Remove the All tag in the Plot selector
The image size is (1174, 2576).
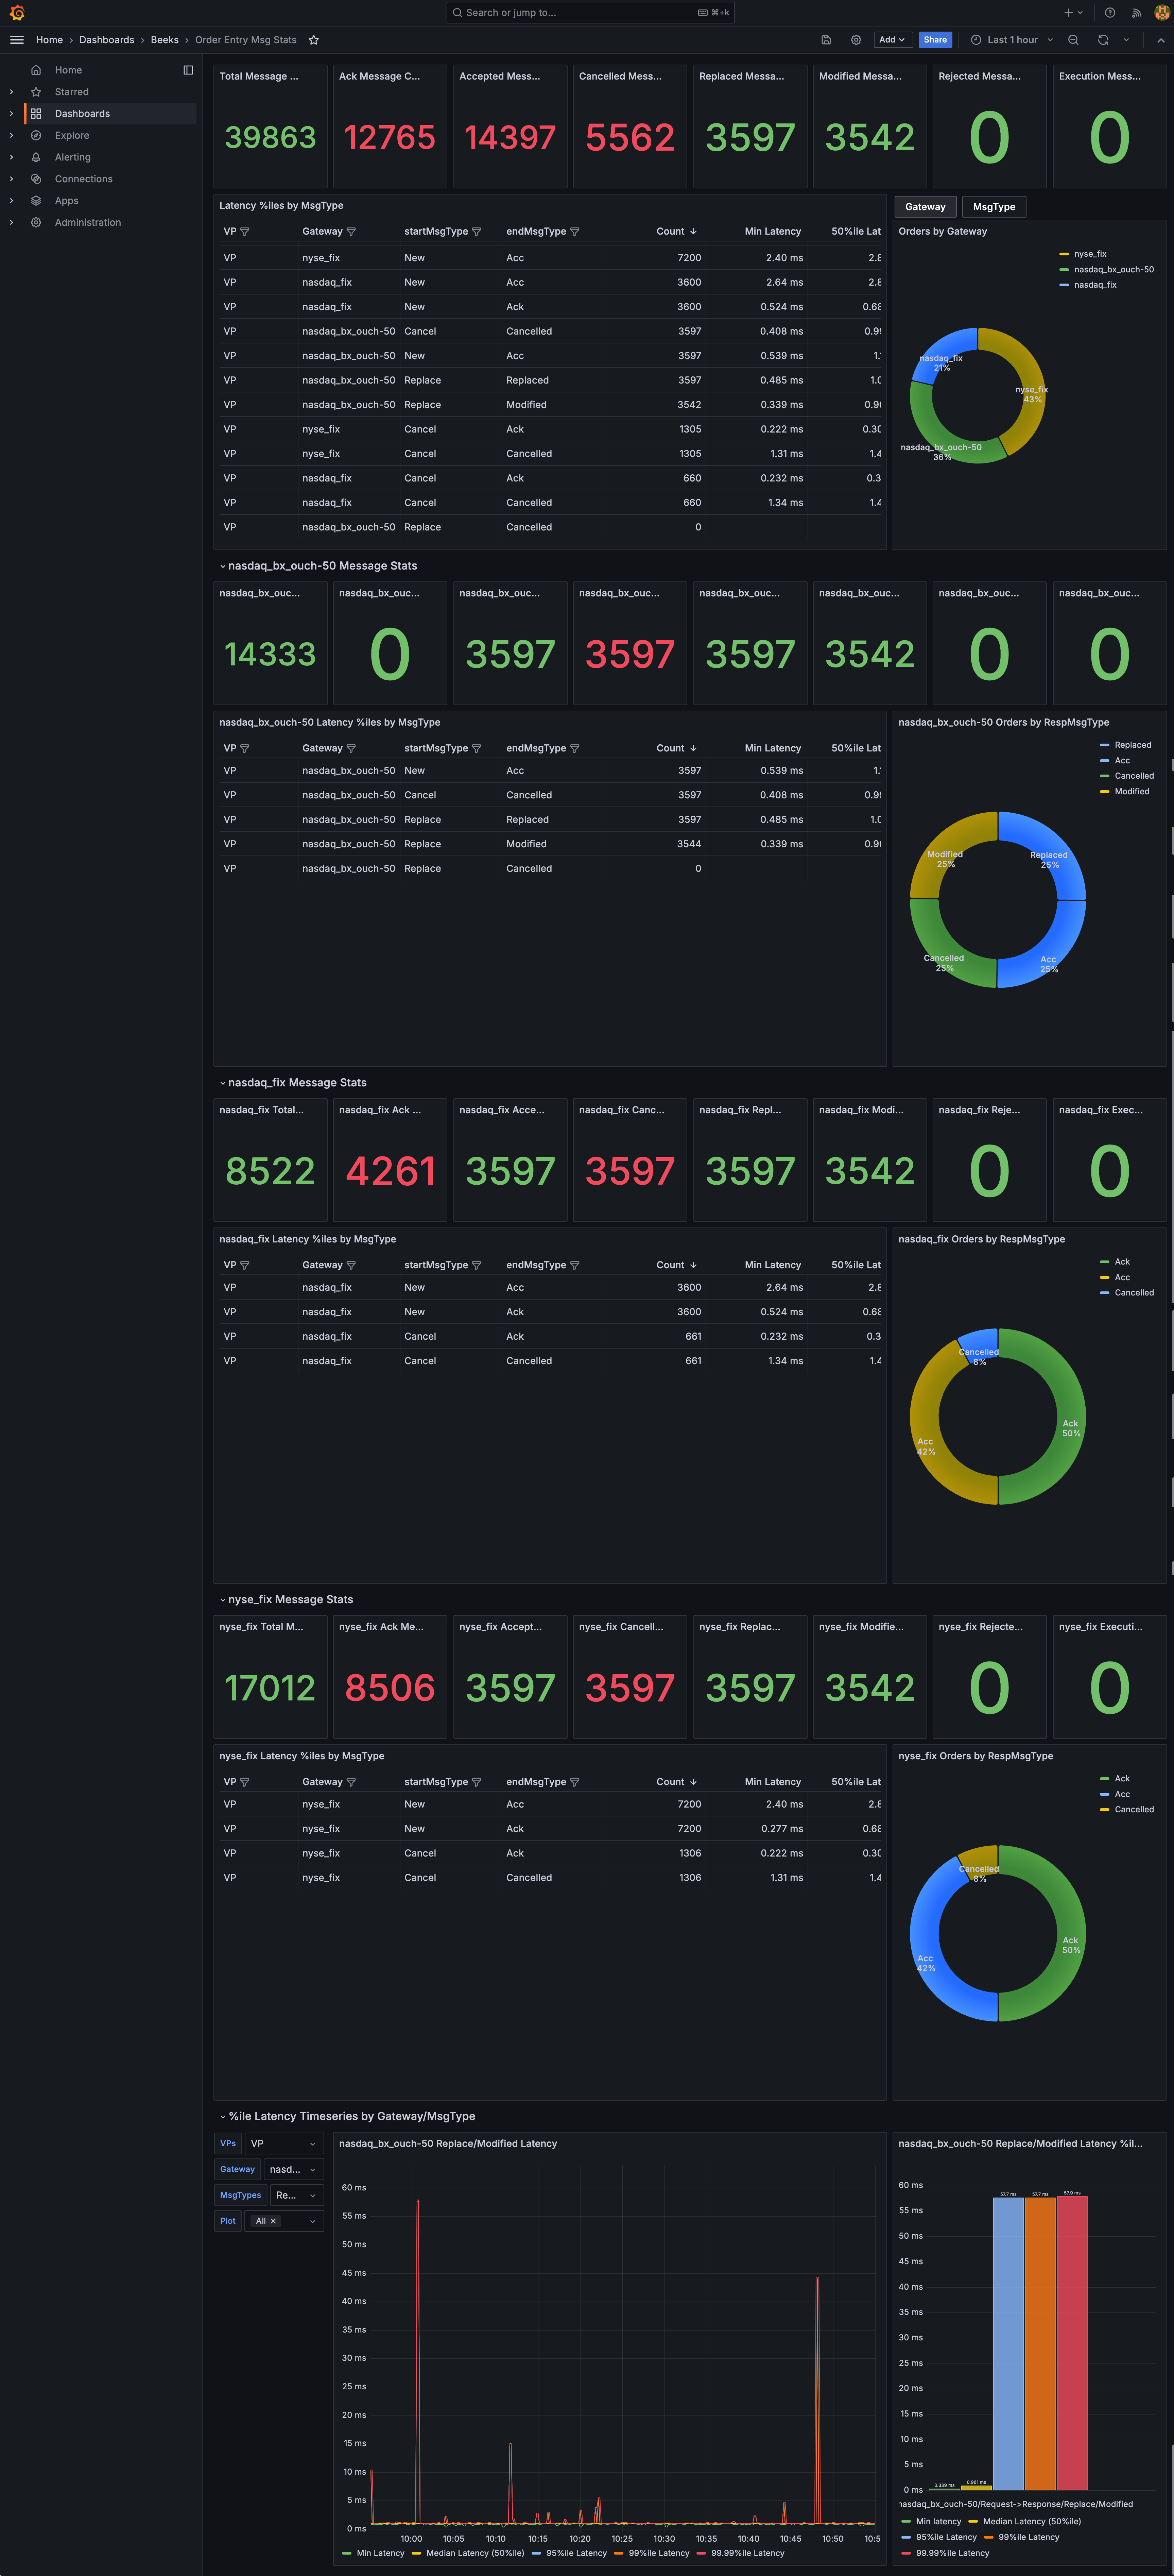(273, 2221)
